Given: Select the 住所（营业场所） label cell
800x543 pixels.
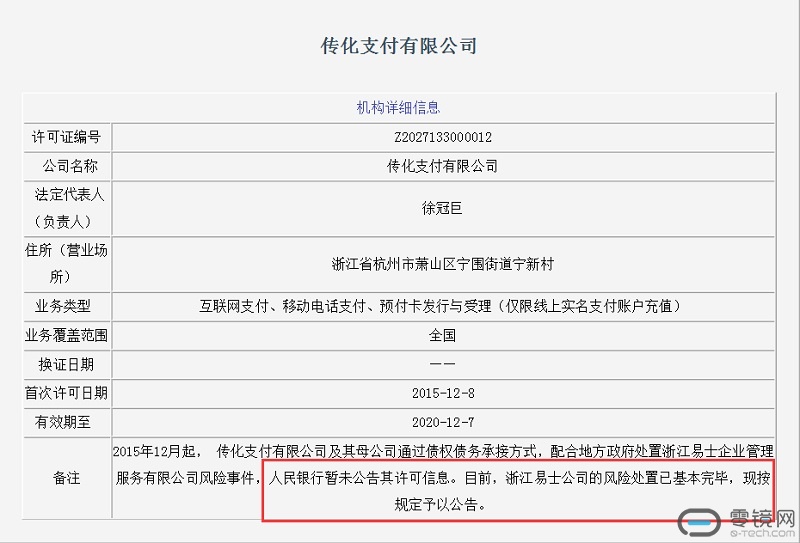Looking at the screenshot, I should pyautogui.click(x=67, y=264).
